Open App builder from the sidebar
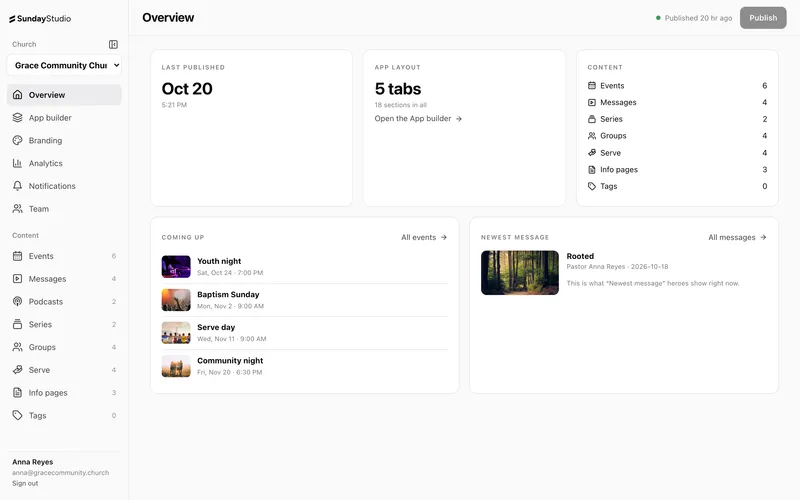 click(x=64, y=117)
